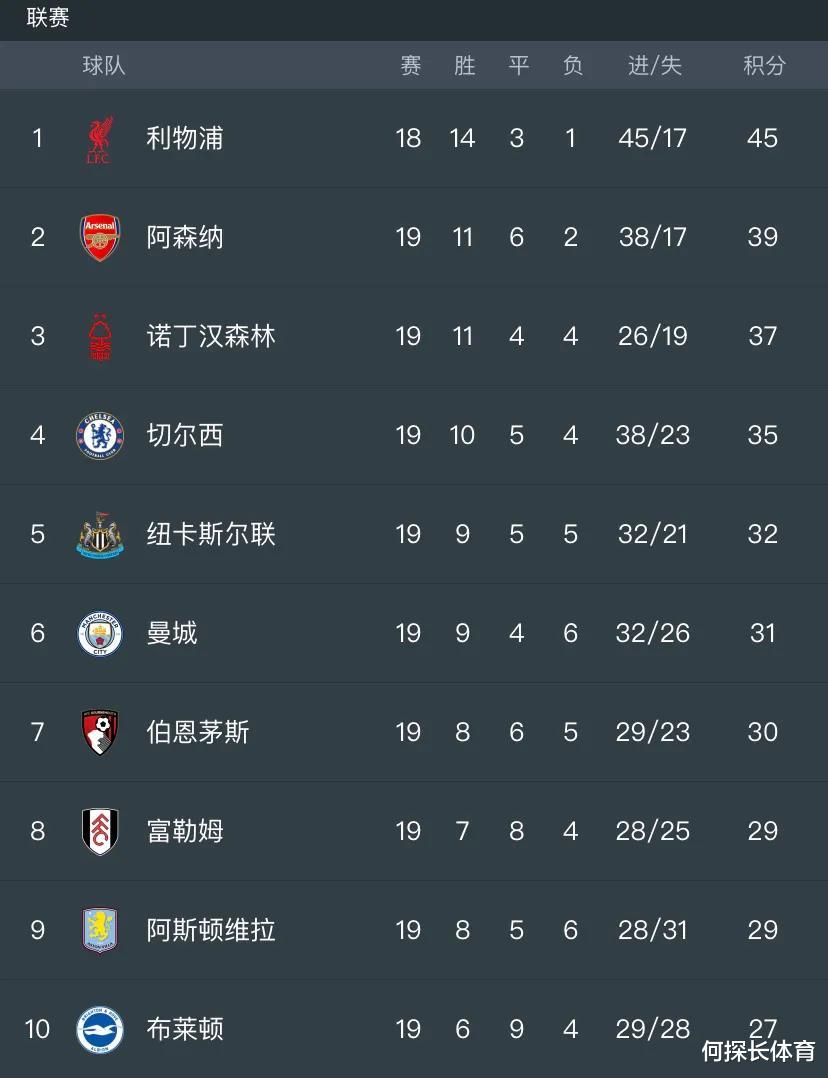828x1078 pixels.
Task: Sort by the 进/失 column header
Action: point(654,65)
